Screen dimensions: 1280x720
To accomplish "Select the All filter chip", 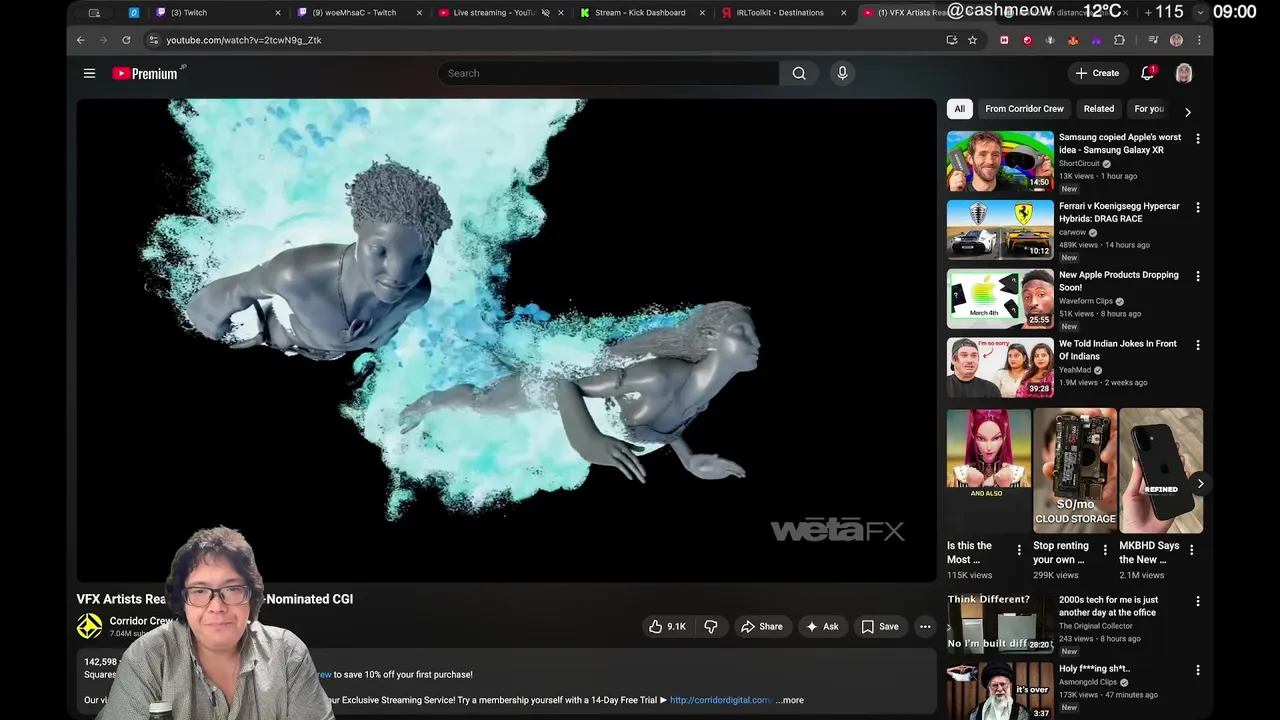I will click(960, 109).
